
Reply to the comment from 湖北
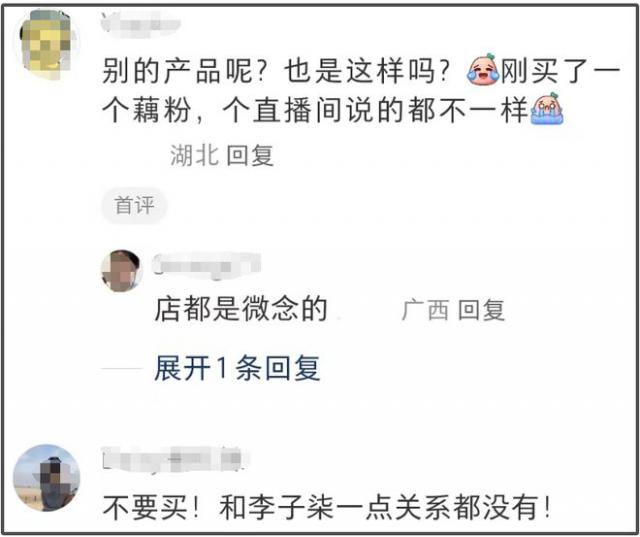(x=250, y=155)
